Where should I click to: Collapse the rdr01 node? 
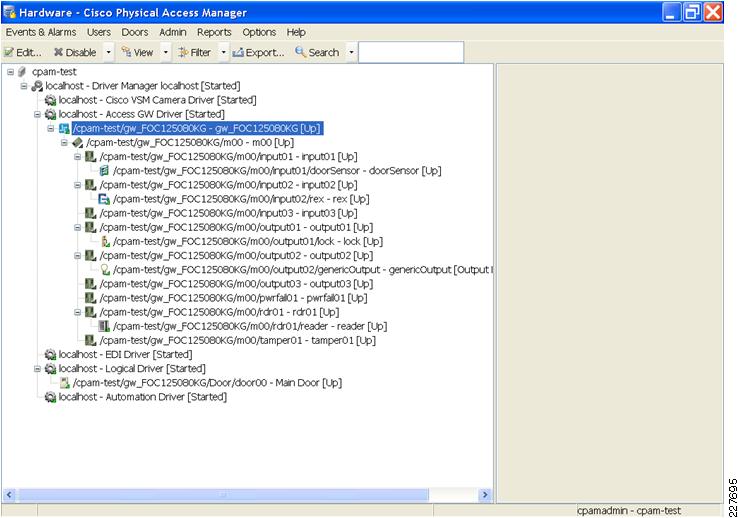pos(78,312)
